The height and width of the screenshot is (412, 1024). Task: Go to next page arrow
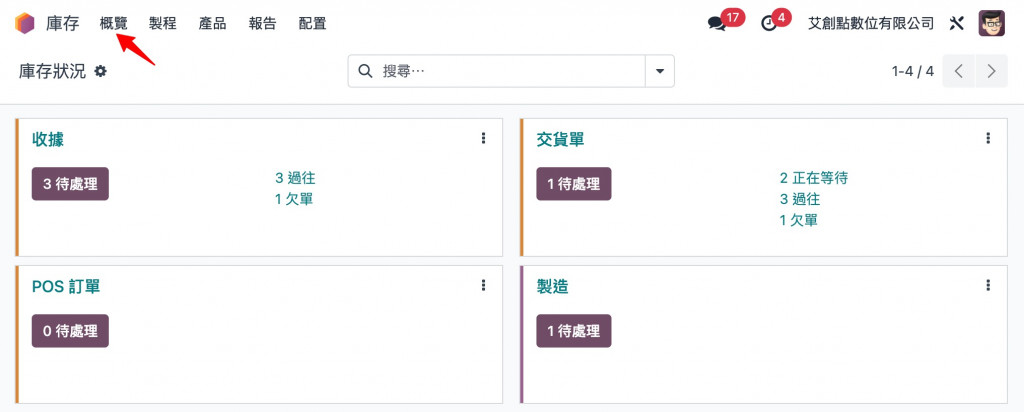[991, 71]
